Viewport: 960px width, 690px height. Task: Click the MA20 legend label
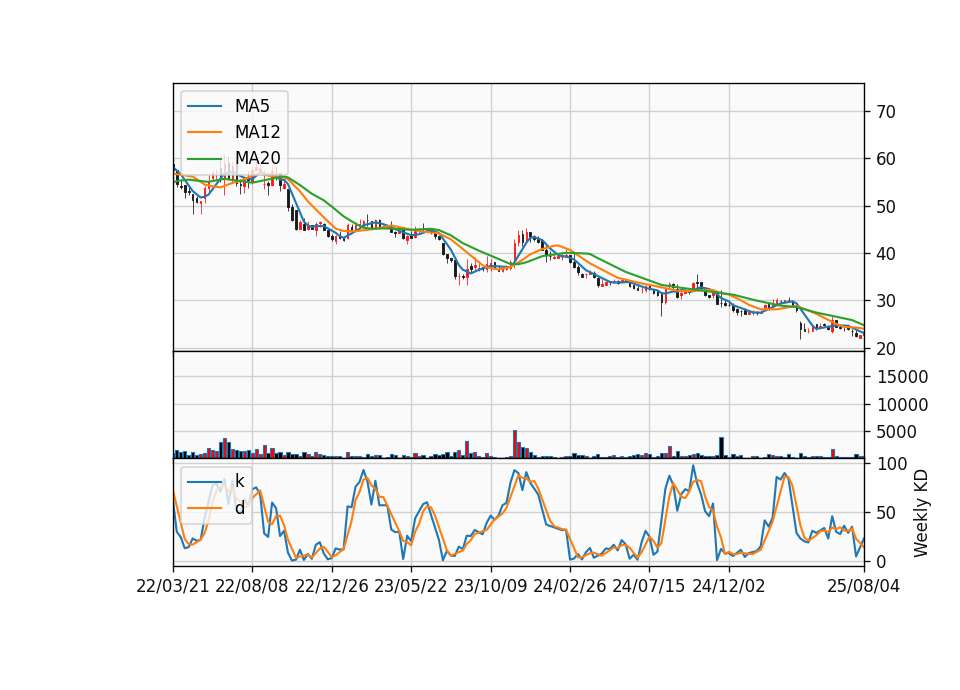[x=257, y=158]
